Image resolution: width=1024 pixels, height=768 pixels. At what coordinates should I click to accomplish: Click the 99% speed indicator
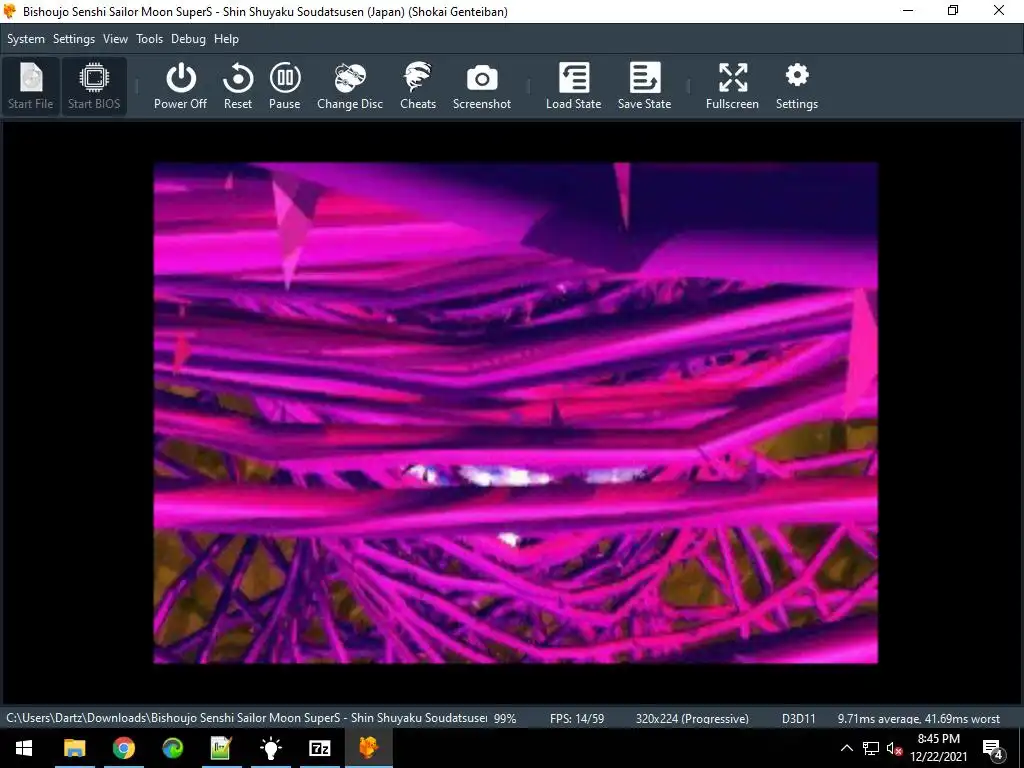pos(505,718)
